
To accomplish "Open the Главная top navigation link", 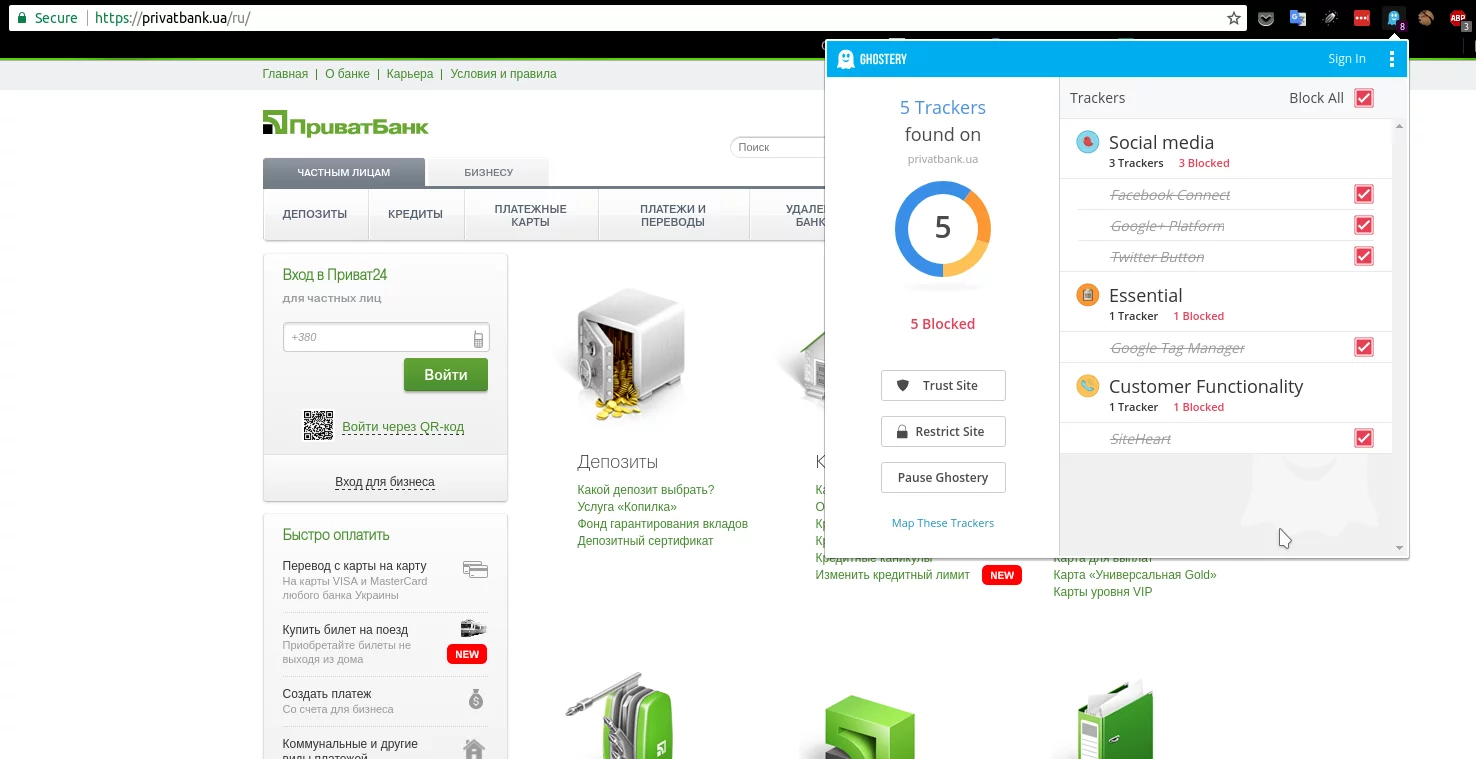I will pyautogui.click(x=285, y=74).
